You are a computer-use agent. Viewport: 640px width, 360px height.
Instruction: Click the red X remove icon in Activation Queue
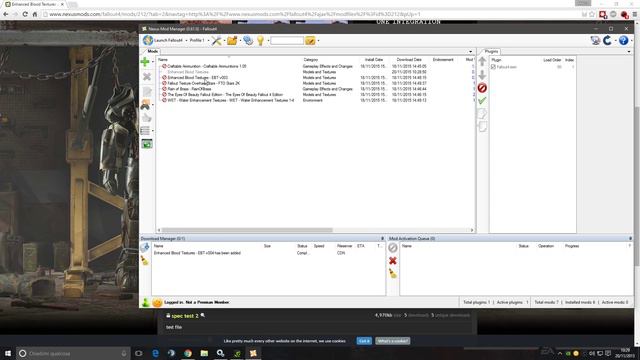pos(393,260)
